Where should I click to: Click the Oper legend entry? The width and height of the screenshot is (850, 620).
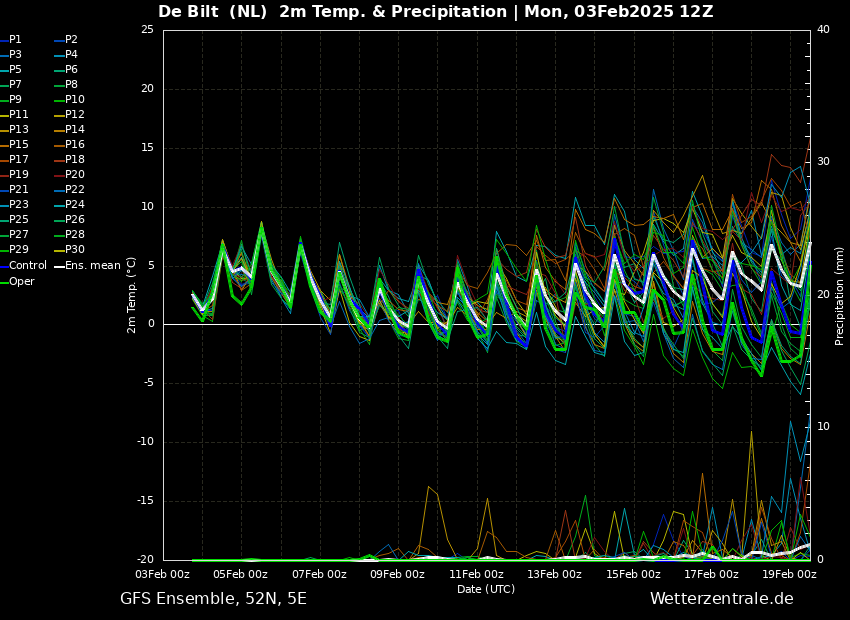coord(21,281)
